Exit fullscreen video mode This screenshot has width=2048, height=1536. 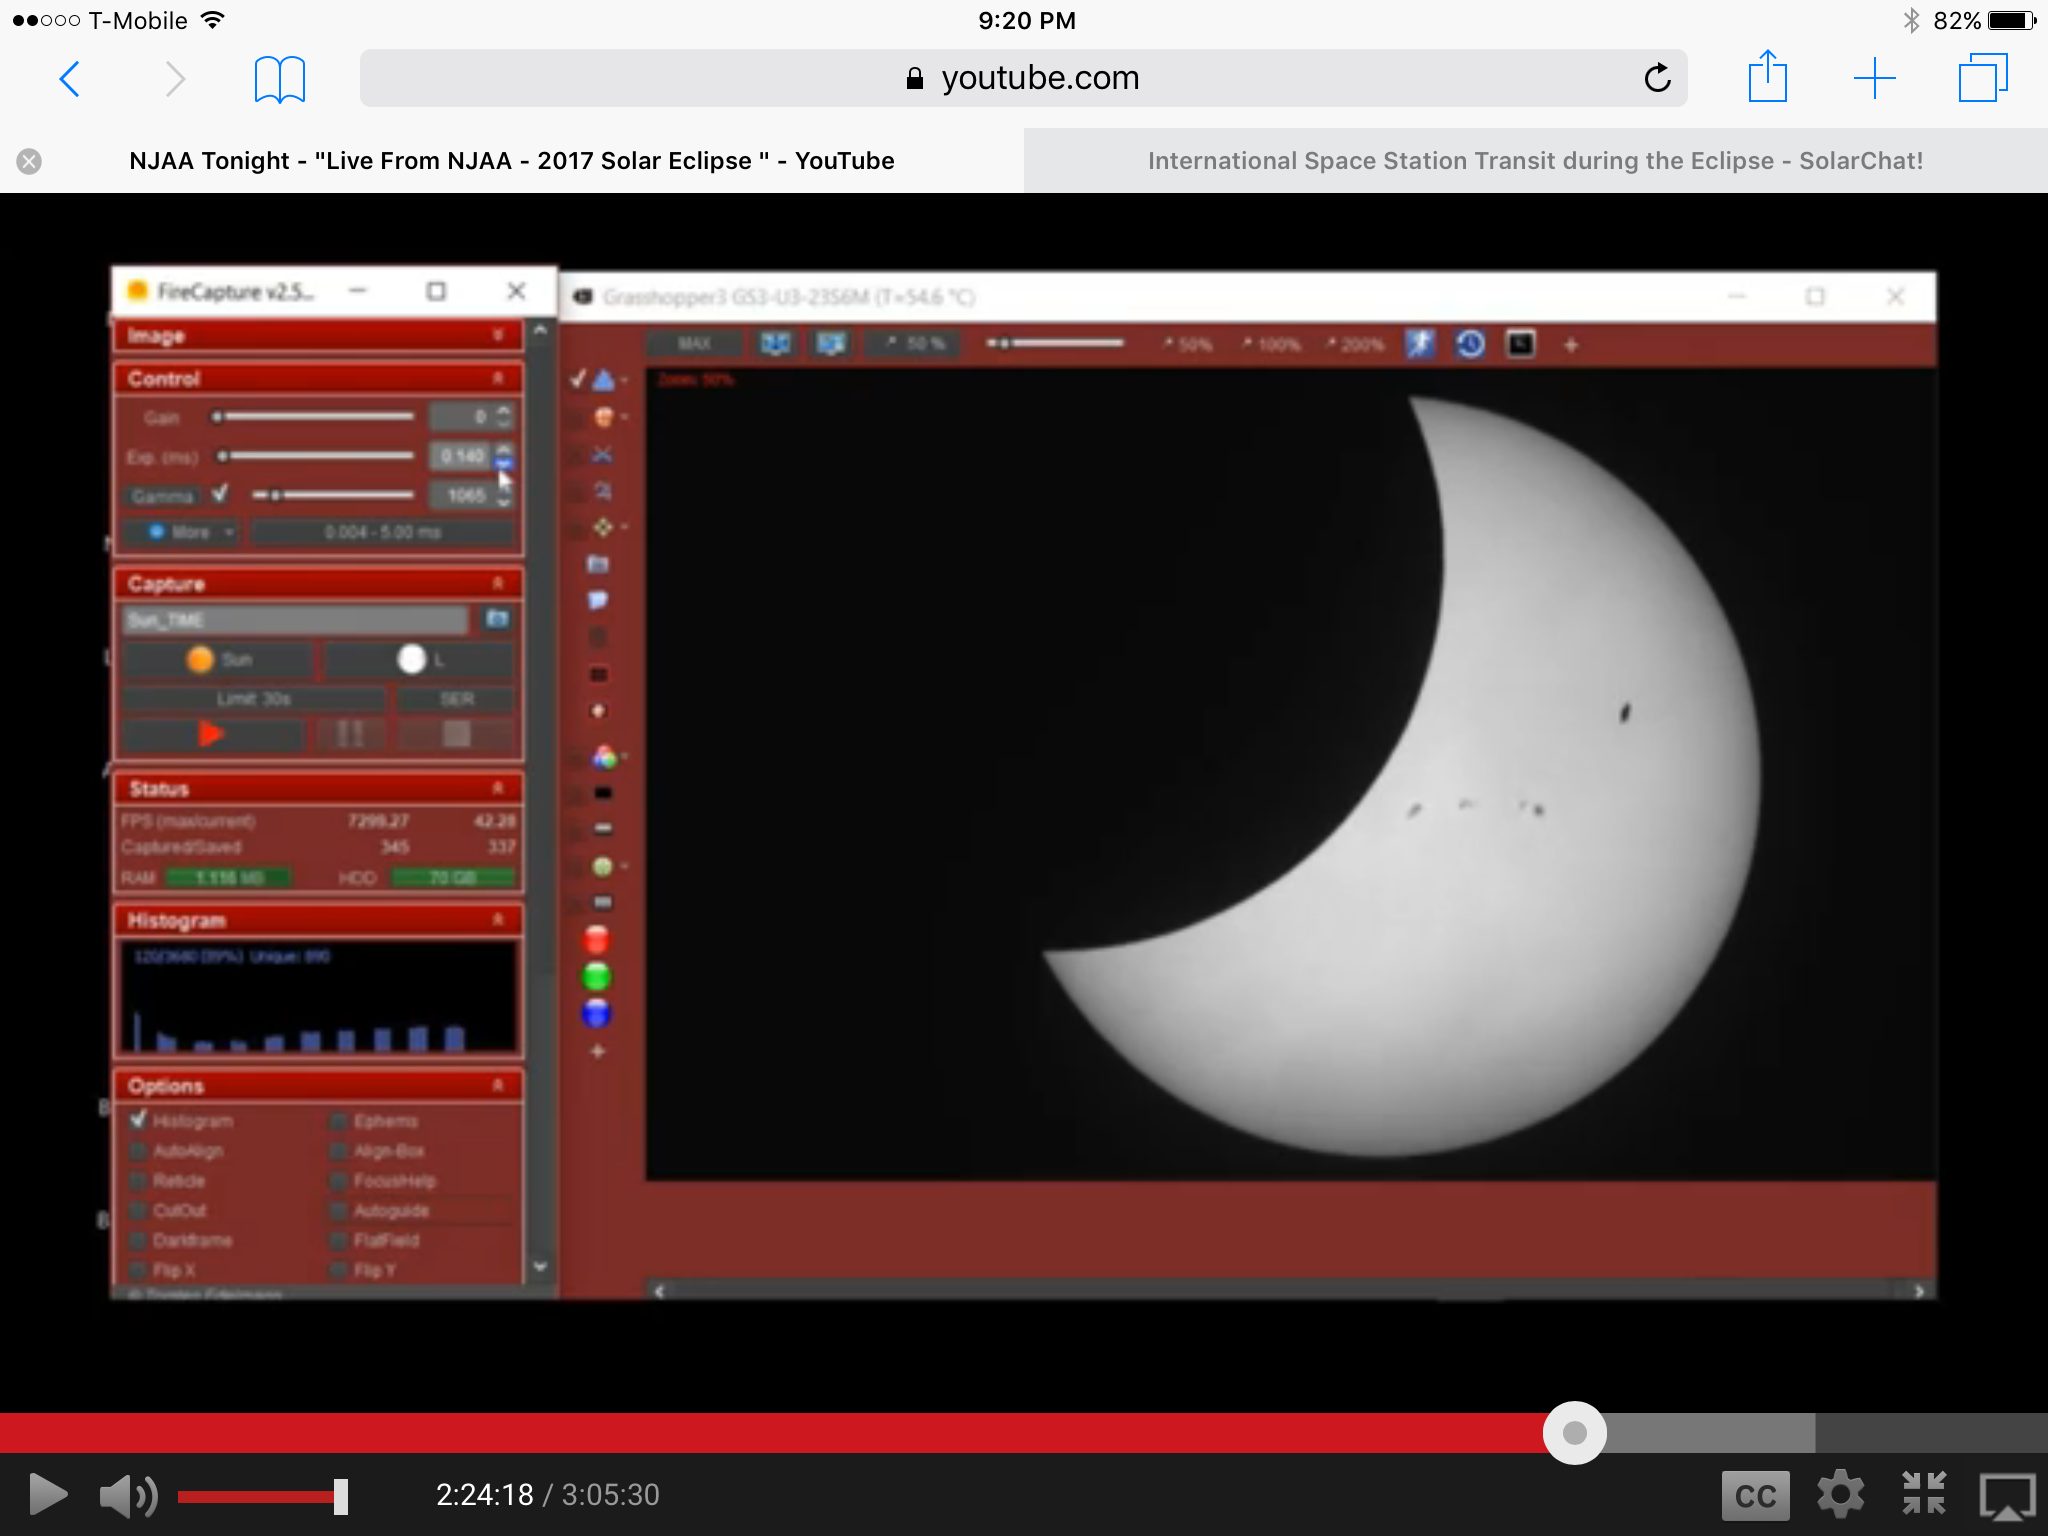point(1923,1493)
